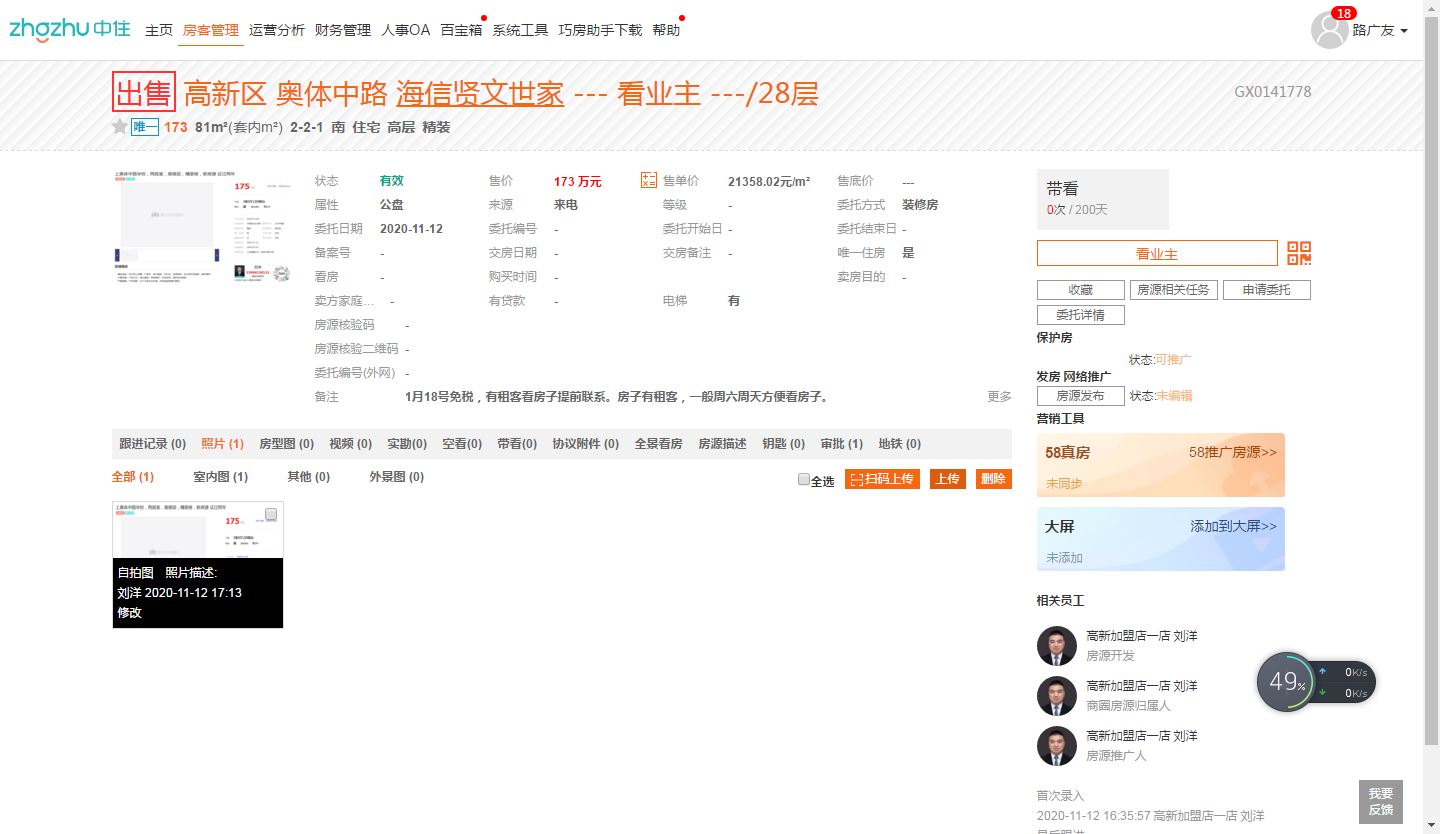Image resolution: width=1440 pixels, height=834 pixels.
Task: Click the QR code icon beside 看业主 button
Action: pos(1299,253)
